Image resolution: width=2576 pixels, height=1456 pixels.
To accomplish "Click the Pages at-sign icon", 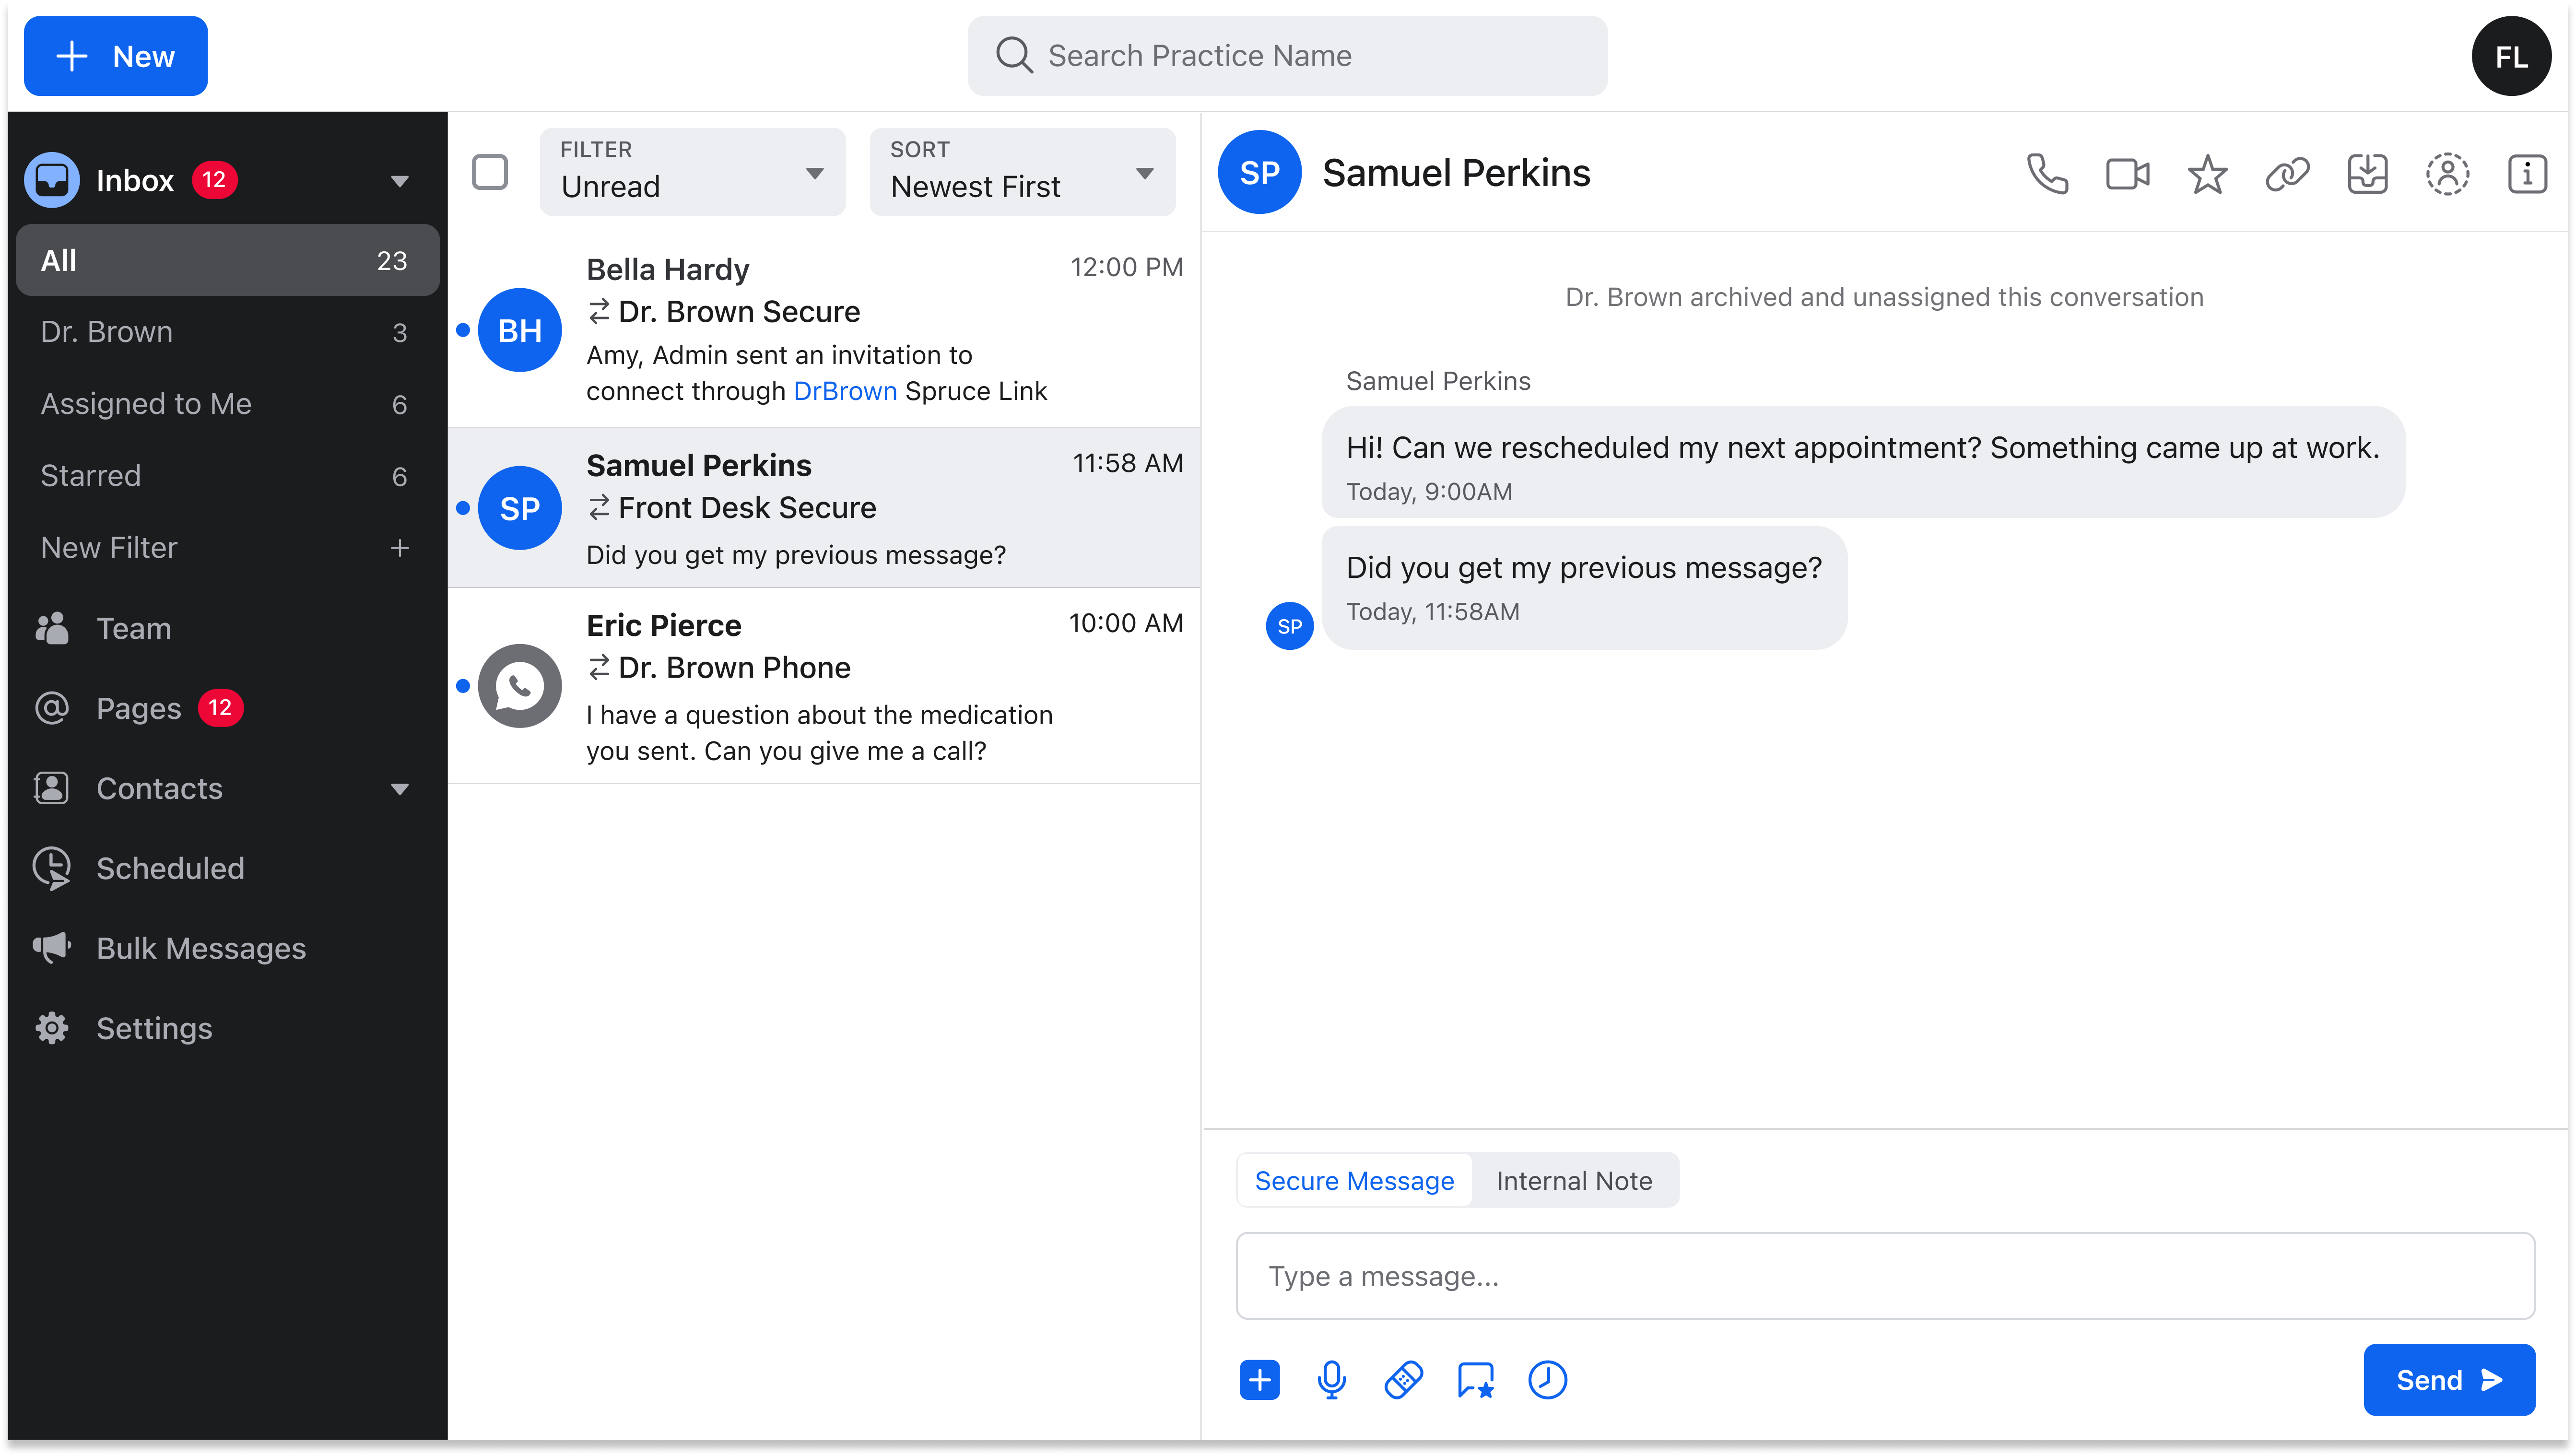I will (x=52, y=708).
